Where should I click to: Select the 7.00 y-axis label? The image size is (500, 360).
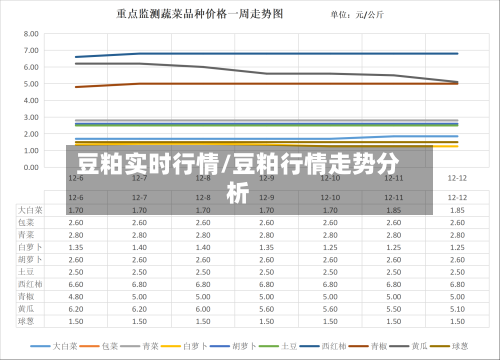31,51
